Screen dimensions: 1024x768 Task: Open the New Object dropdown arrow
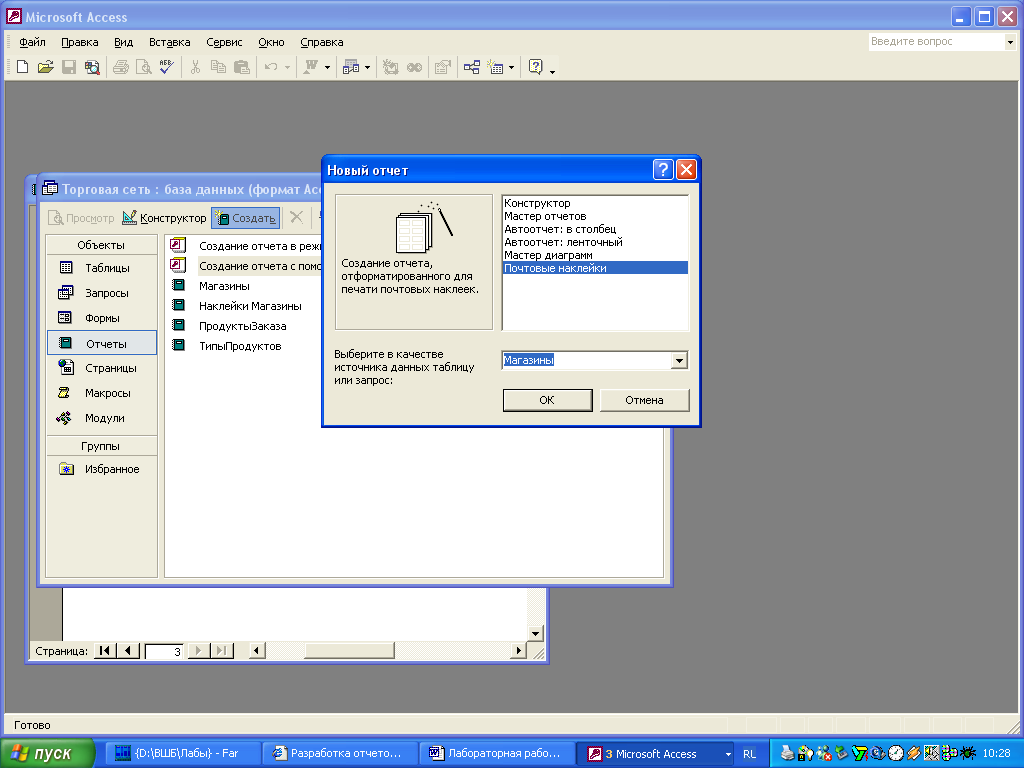point(511,67)
